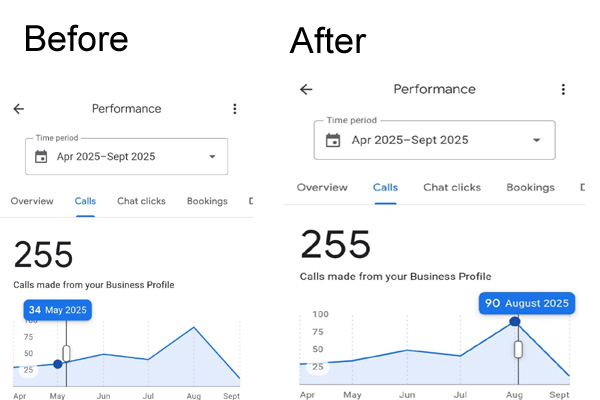Viewport: 600px width, 400px height.
Task: Select Chat clicks tab in Before panel
Action: click(x=141, y=201)
